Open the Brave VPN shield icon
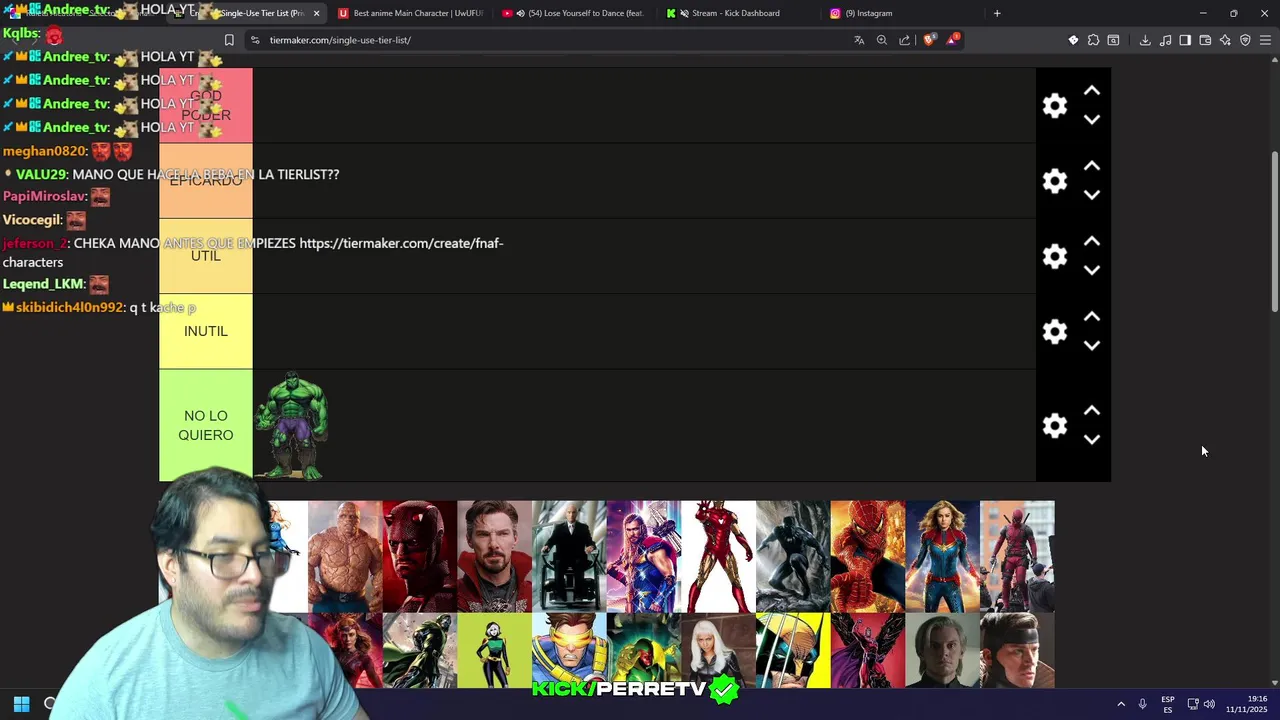Screen dimensions: 1280x720 (x=1245, y=40)
